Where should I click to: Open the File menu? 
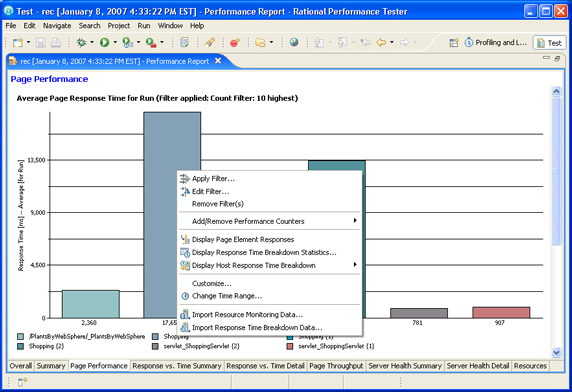(x=11, y=26)
